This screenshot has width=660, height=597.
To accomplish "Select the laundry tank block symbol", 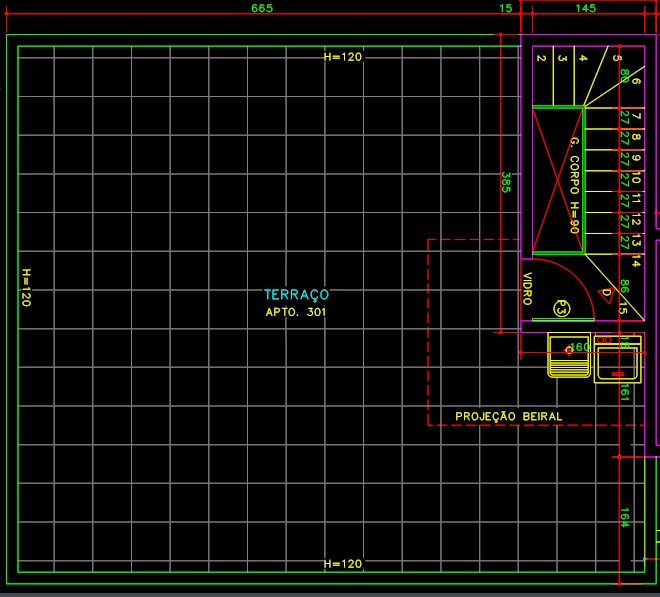I will pos(569,355).
